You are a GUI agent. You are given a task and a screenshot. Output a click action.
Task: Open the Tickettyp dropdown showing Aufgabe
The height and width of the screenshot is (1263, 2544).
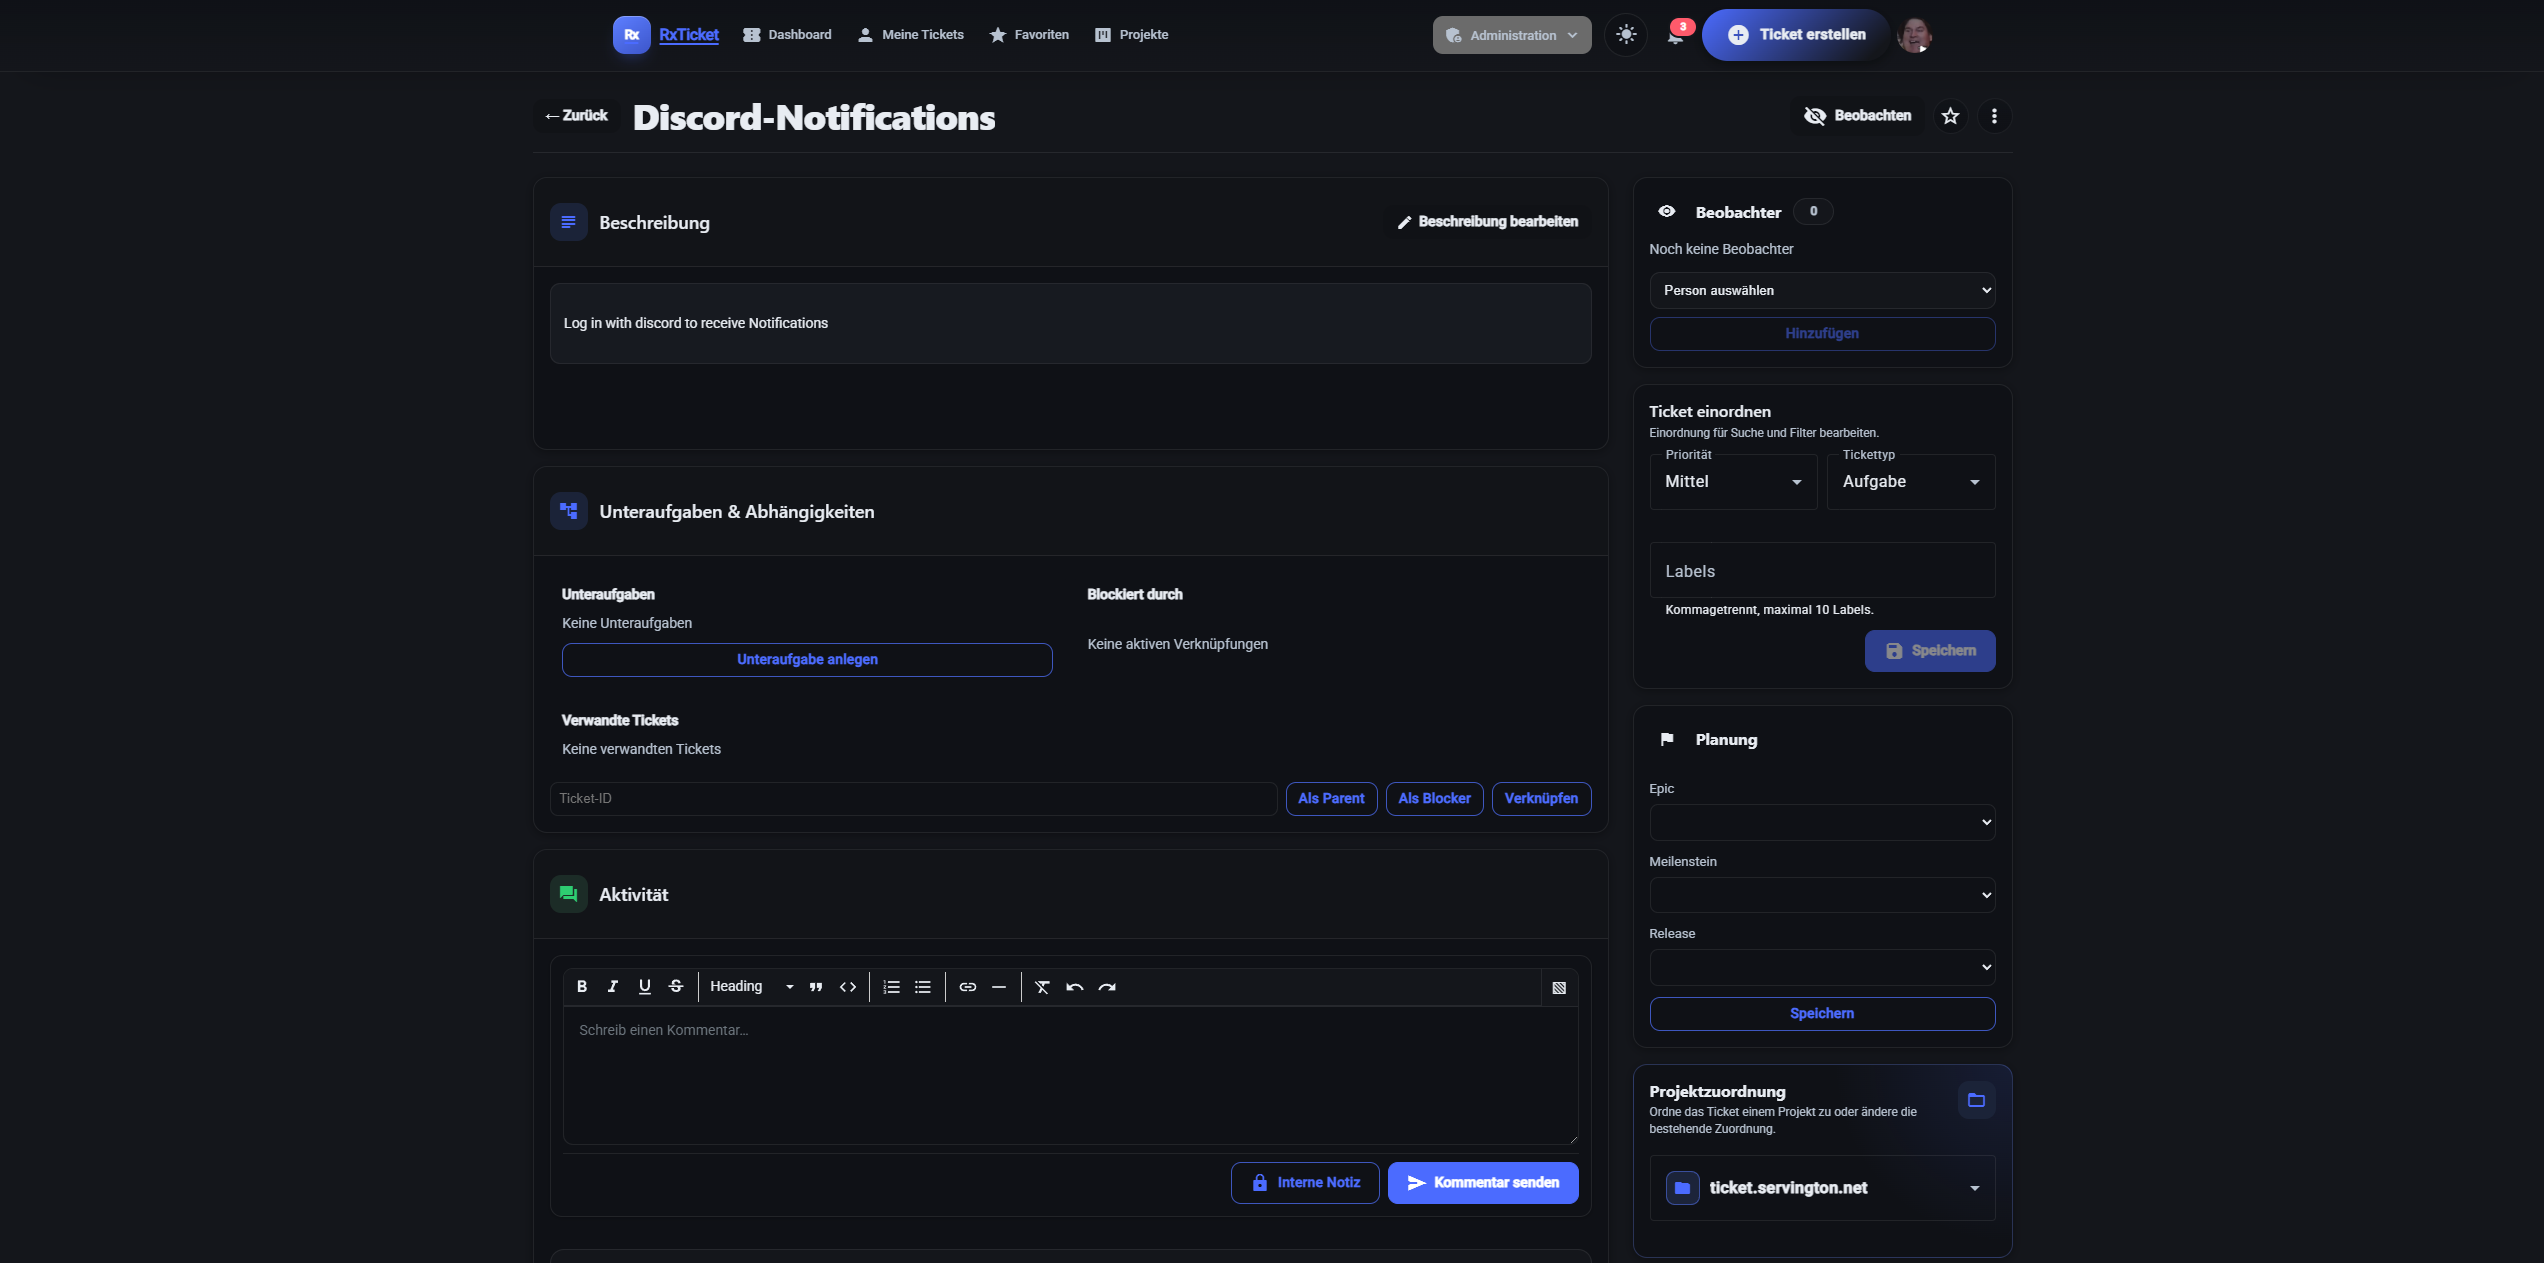1911,482
